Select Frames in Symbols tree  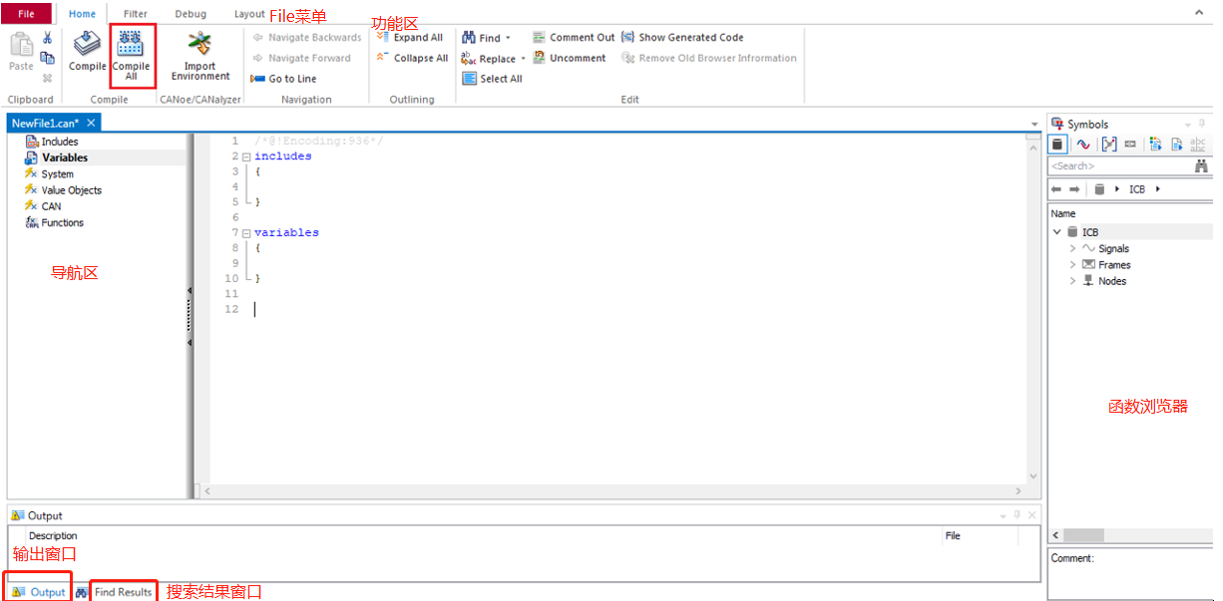[x=1114, y=265]
